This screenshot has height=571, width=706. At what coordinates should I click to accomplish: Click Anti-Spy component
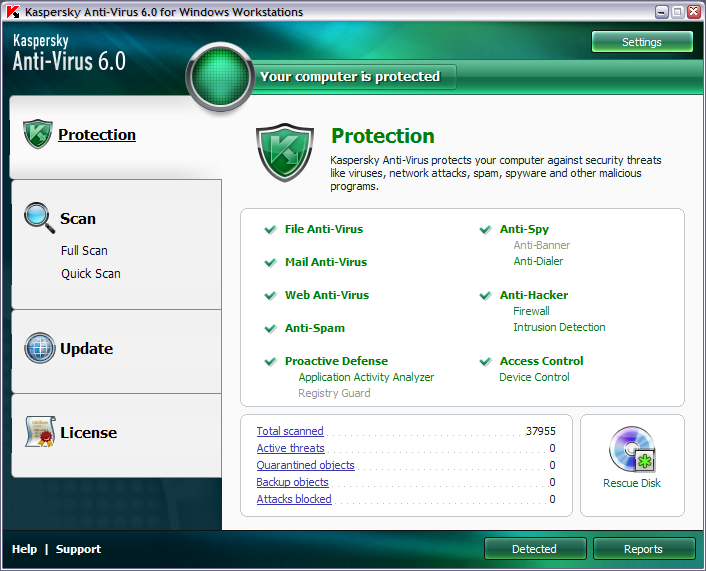click(x=524, y=229)
